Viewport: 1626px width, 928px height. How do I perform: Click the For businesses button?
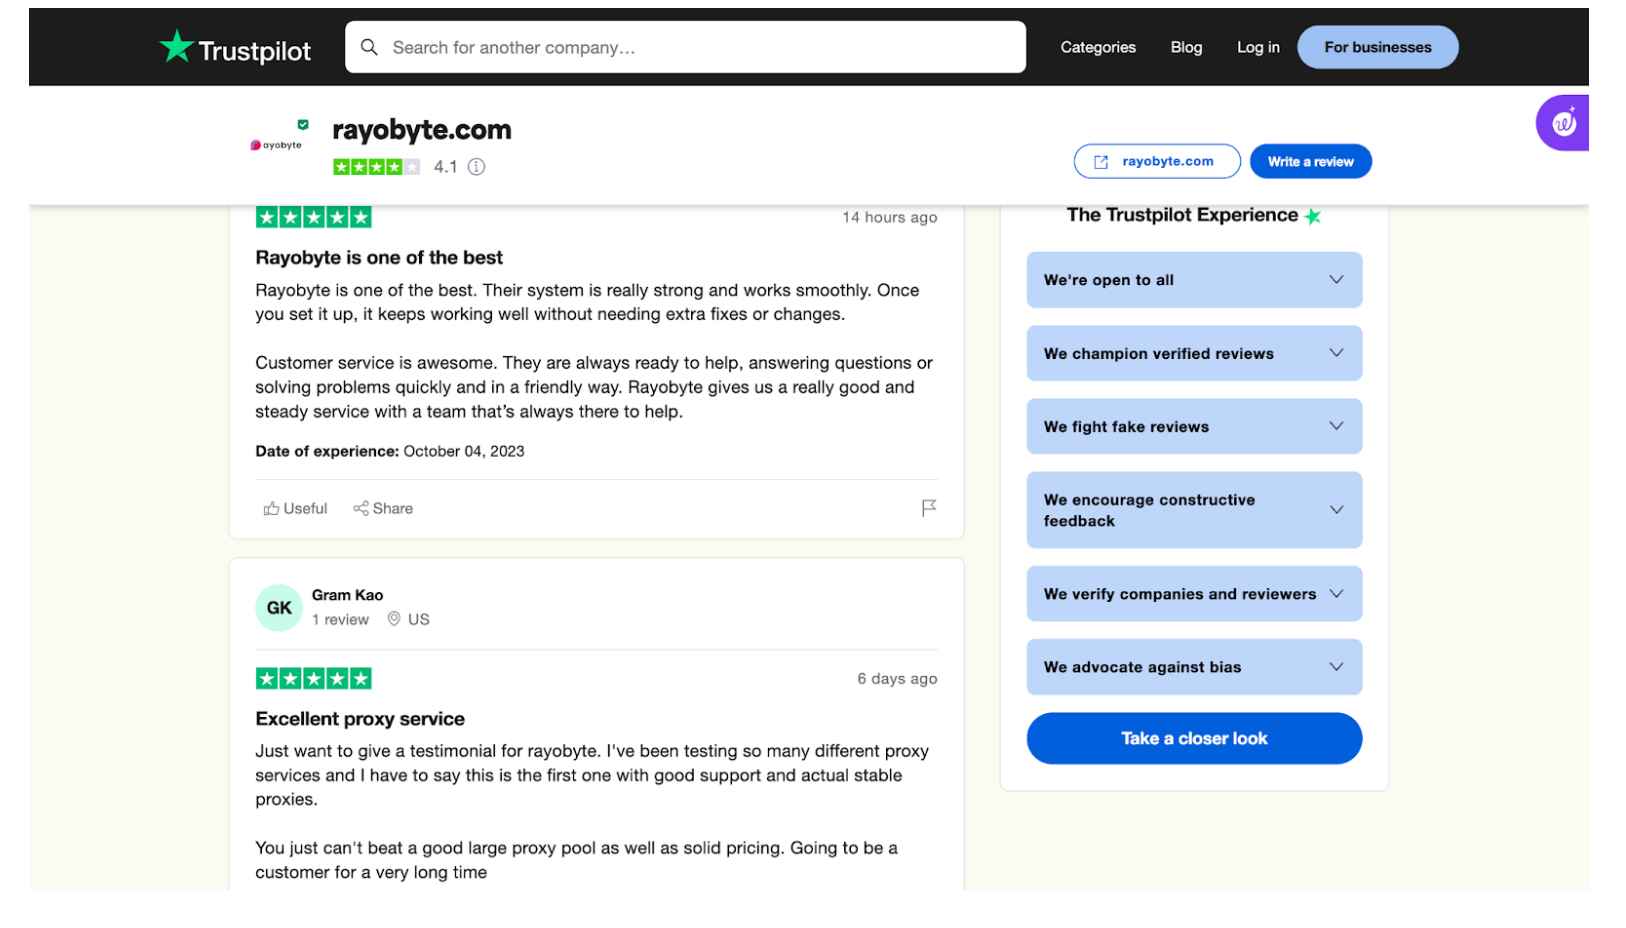tap(1377, 47)
